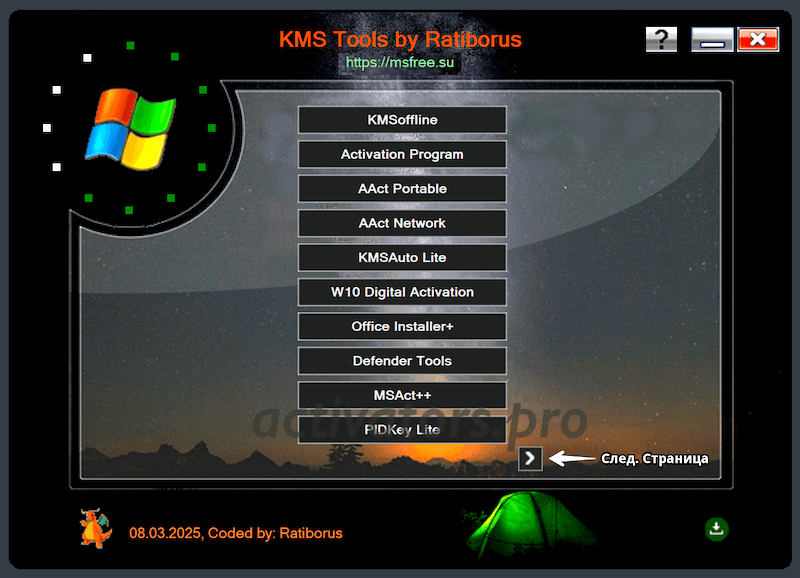The image size is (800, 578).
Task: Click the След. Страница label
Action: 654,458
